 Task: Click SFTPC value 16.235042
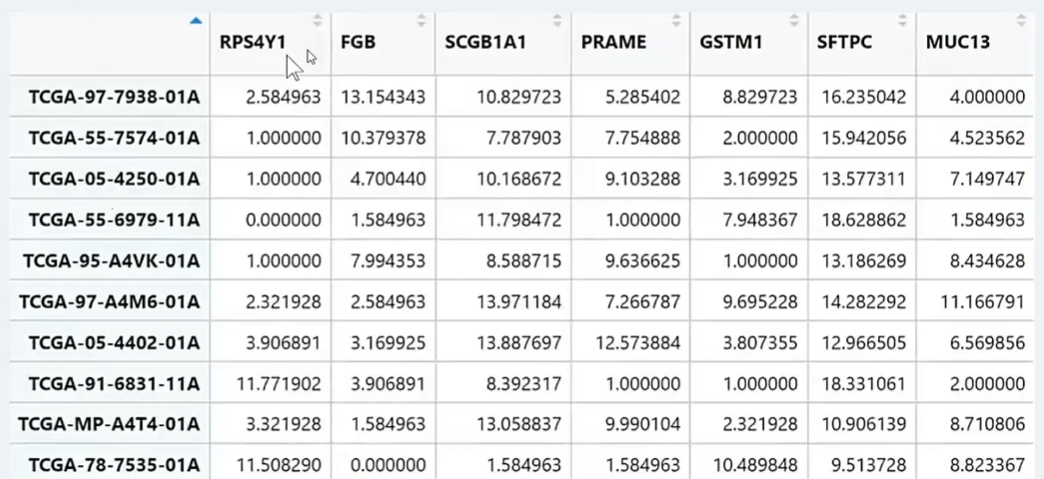(864, 97)
